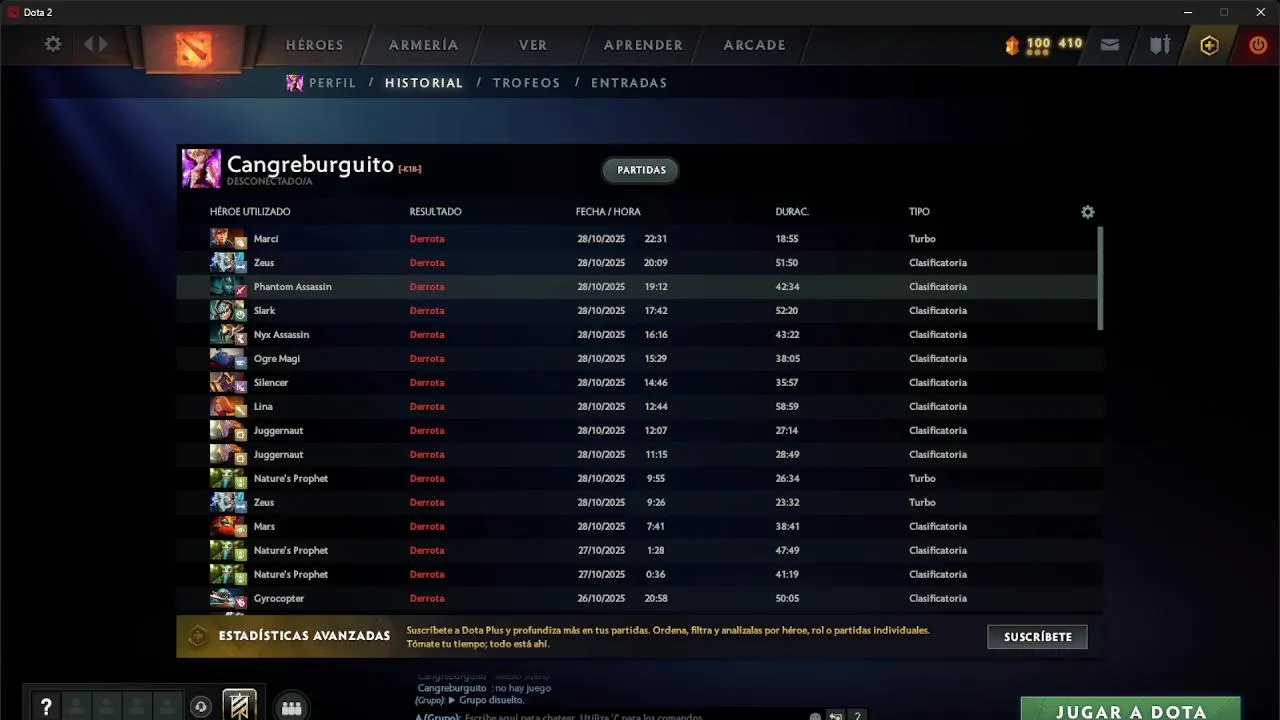The height and width of the screenshot is (720, 1280).
Task: Select the Zeus Turbo match at 9:26
Action: click(x=639, y=503)
